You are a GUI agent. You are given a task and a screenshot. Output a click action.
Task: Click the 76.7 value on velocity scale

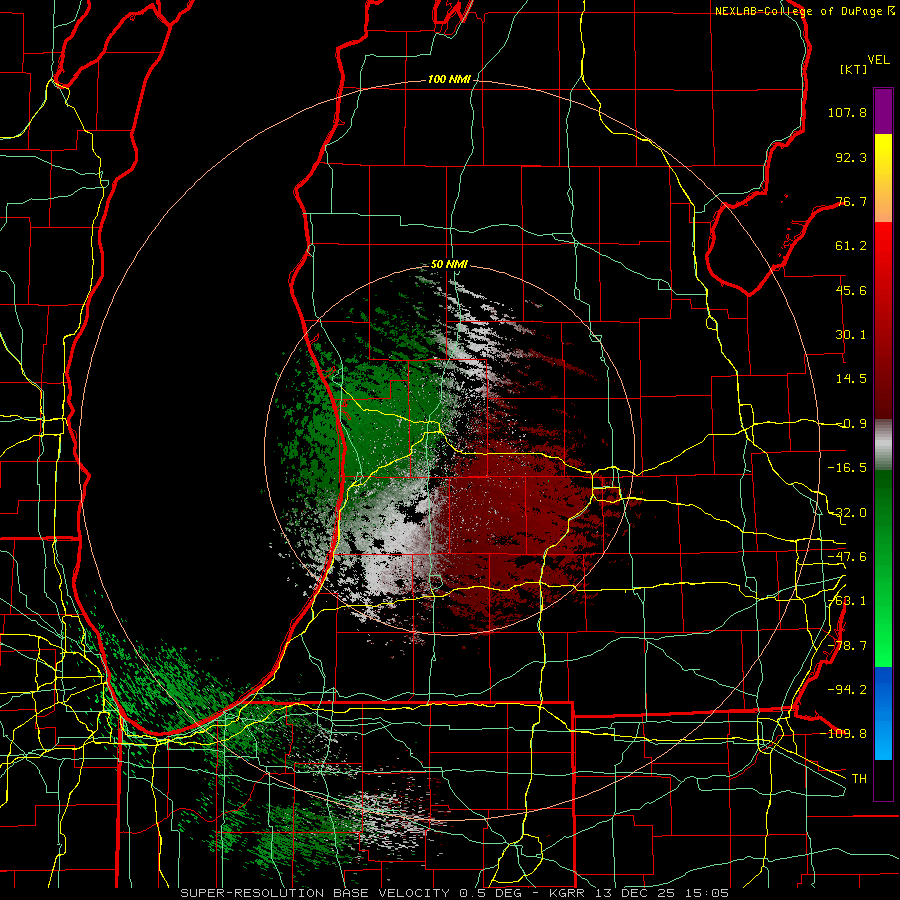pos(851,201)
